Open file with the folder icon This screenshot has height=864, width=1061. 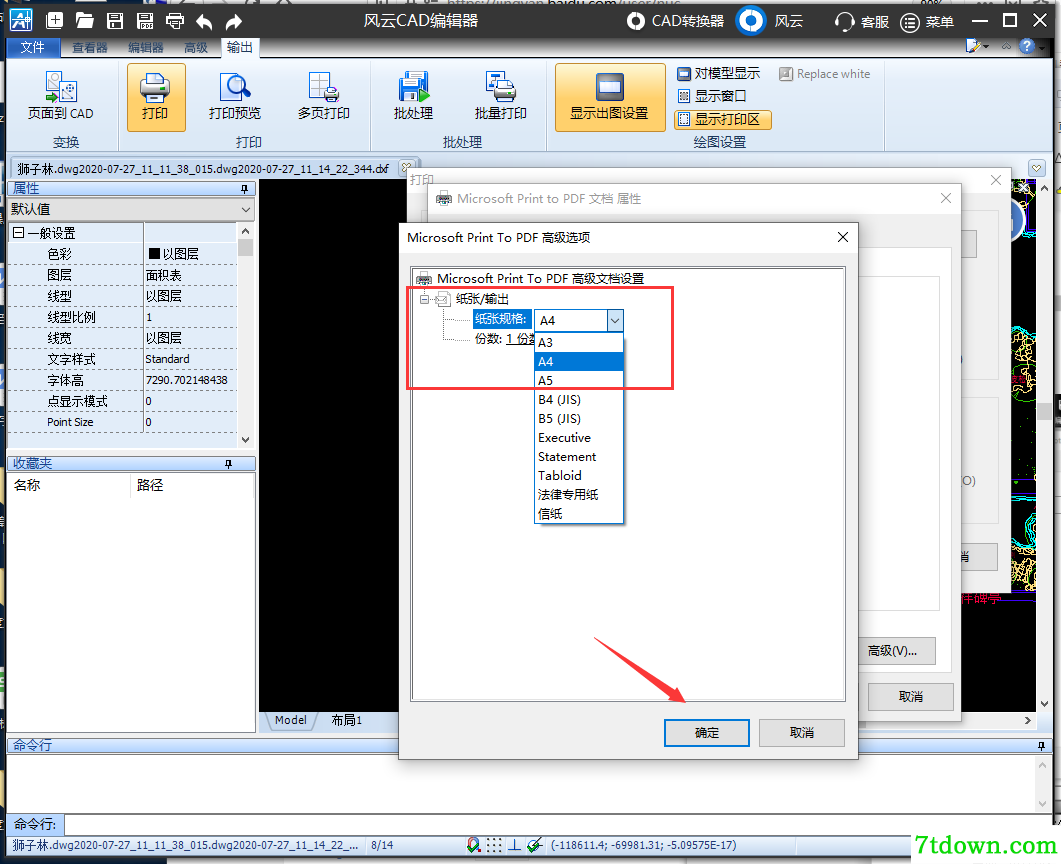tap(85, 21)
